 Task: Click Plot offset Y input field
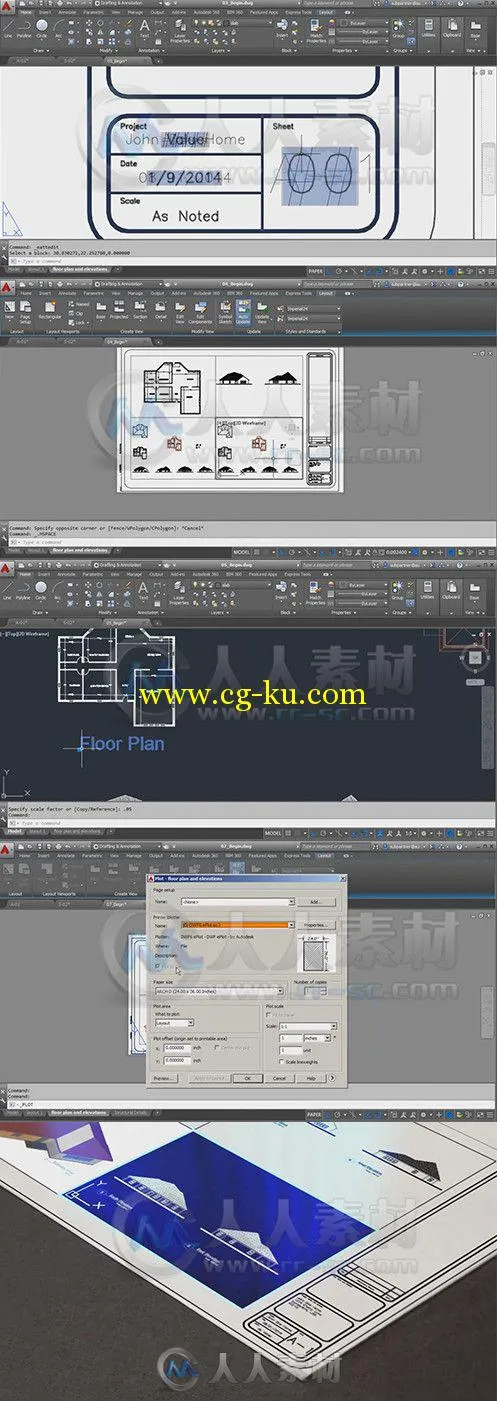pos(178,1061)
